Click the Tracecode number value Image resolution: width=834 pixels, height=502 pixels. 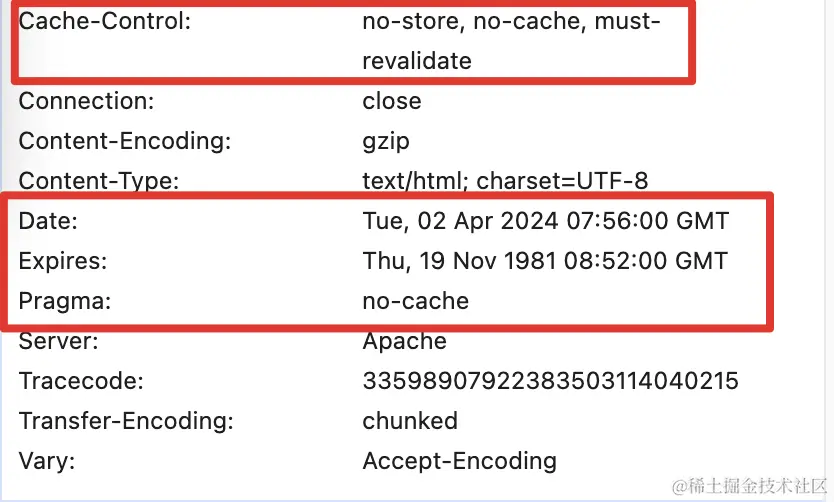tap(551, 381)
